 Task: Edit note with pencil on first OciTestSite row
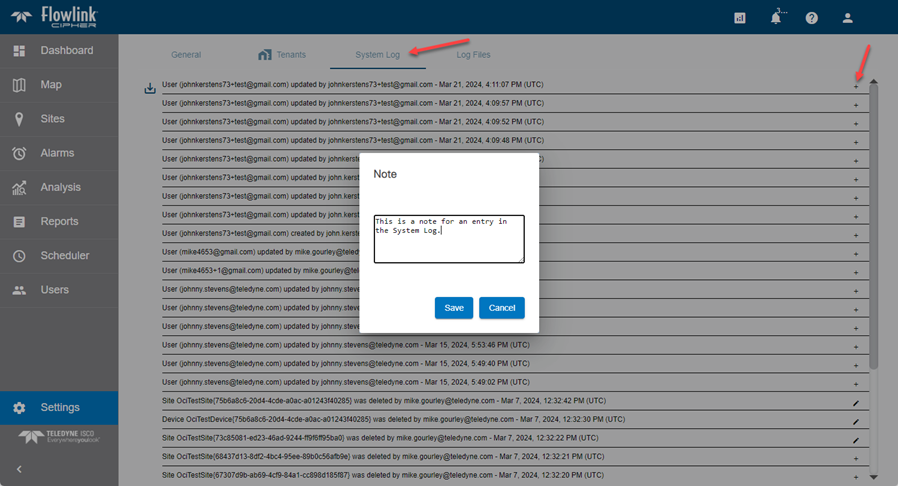pos(855,403)
